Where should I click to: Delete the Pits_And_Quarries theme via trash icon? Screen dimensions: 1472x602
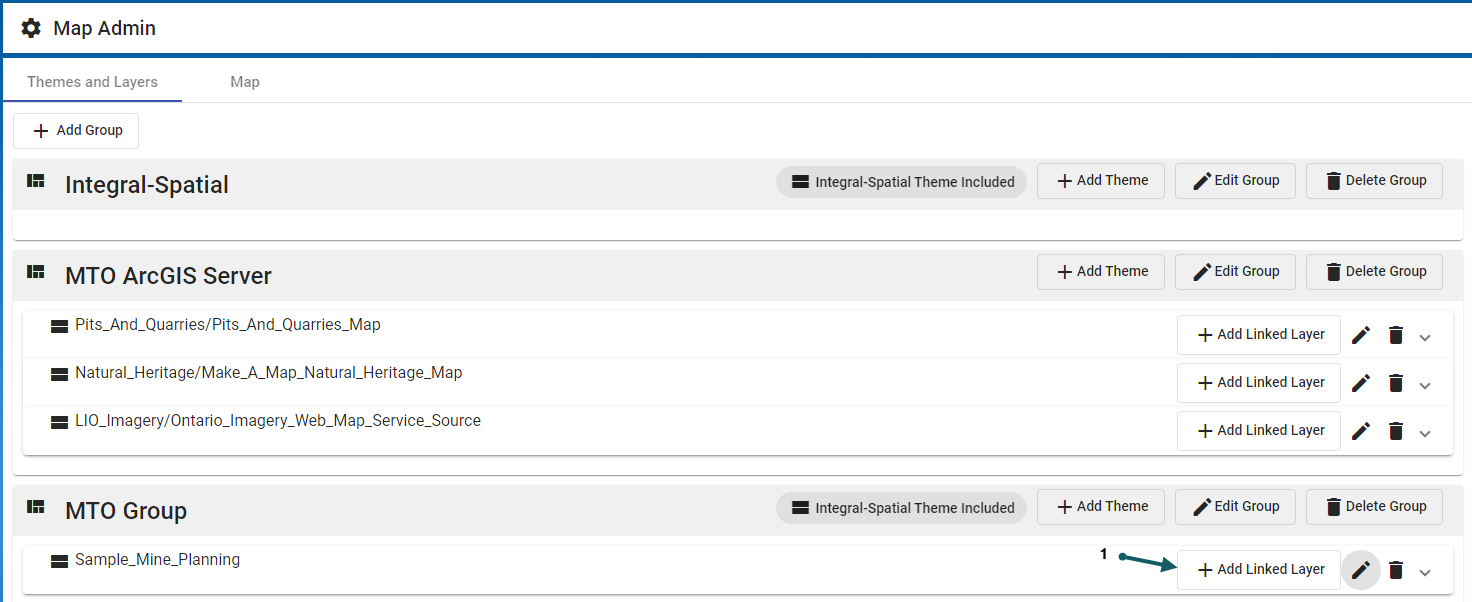click(x=1396, y=335)
